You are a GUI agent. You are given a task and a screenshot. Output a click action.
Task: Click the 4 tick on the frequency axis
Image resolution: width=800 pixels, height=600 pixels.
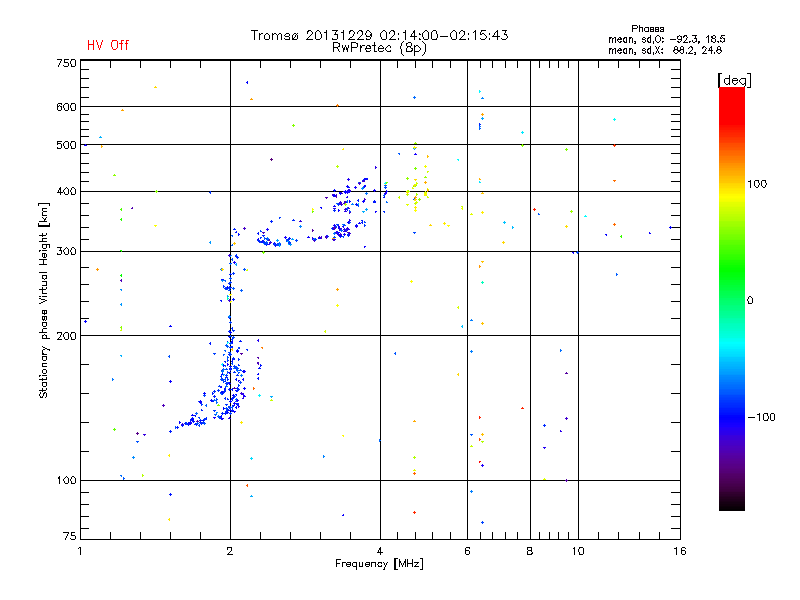point(380,552)
